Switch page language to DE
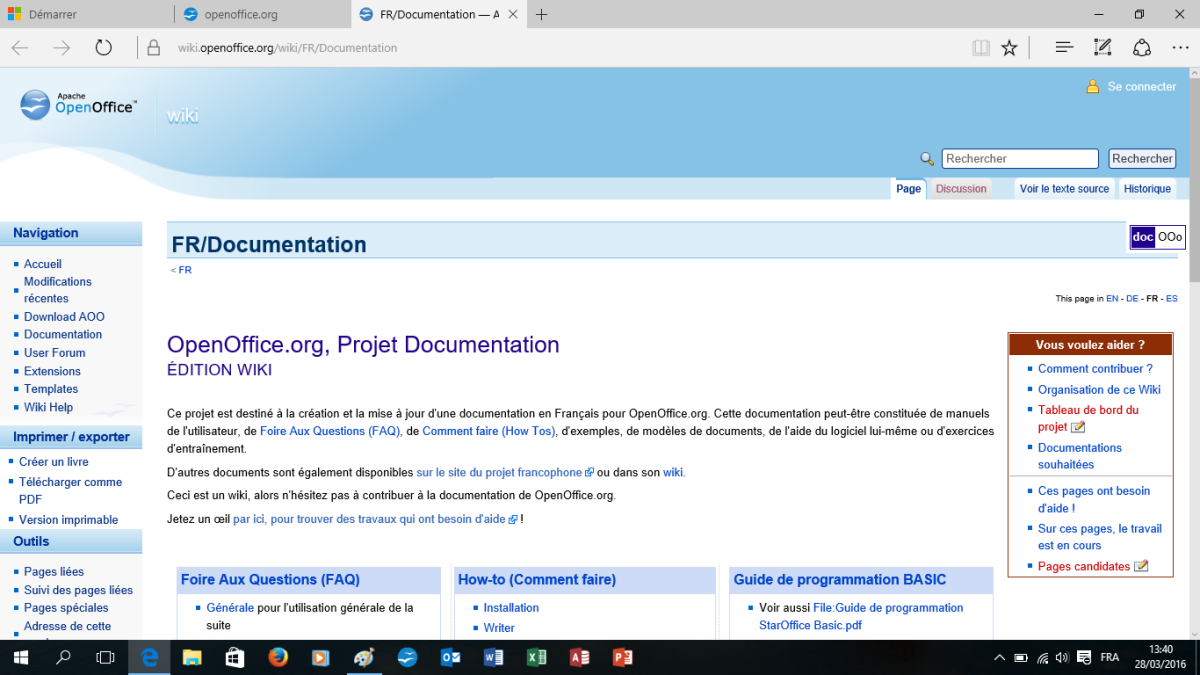The height and width of the screenshot is (675, 1200). (1132, 299)
